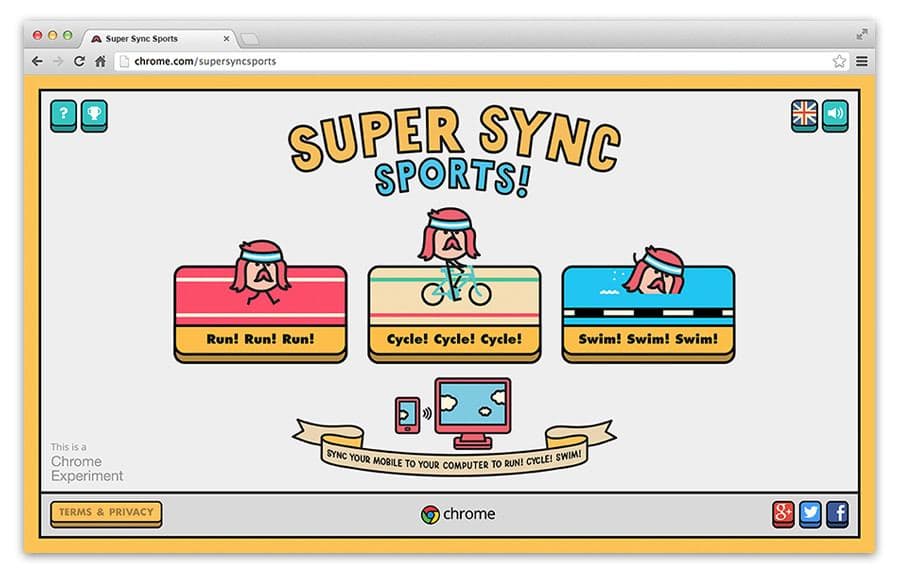Click the browser back arrow
This screenshot has width=900, height=575.
tap(37, 61)
